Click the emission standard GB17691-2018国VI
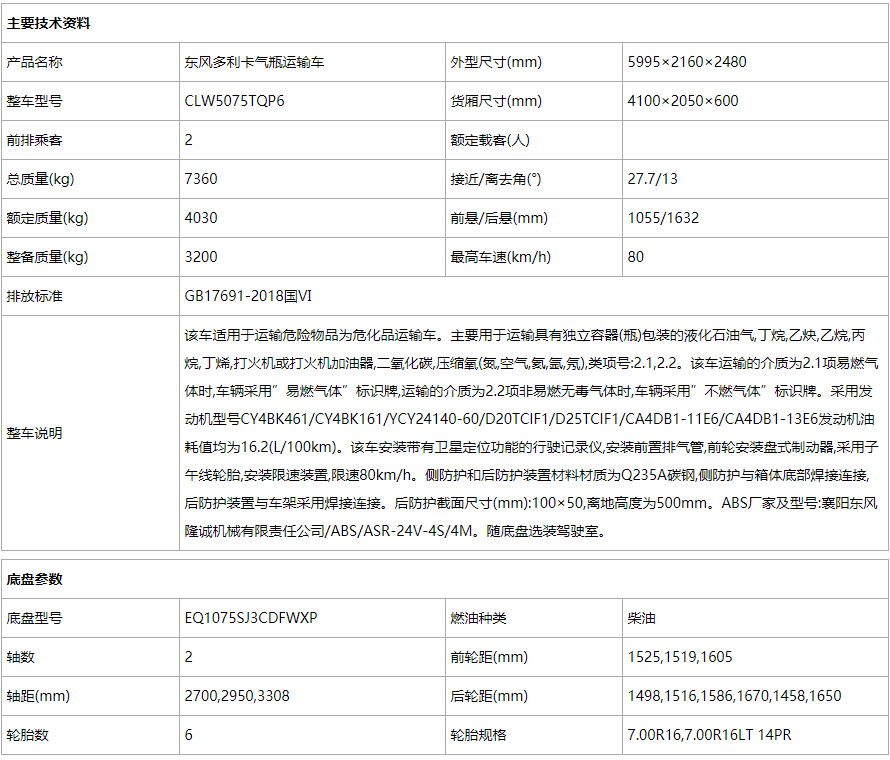This screenshot has height=760, width=890. (x=248, y=296)
